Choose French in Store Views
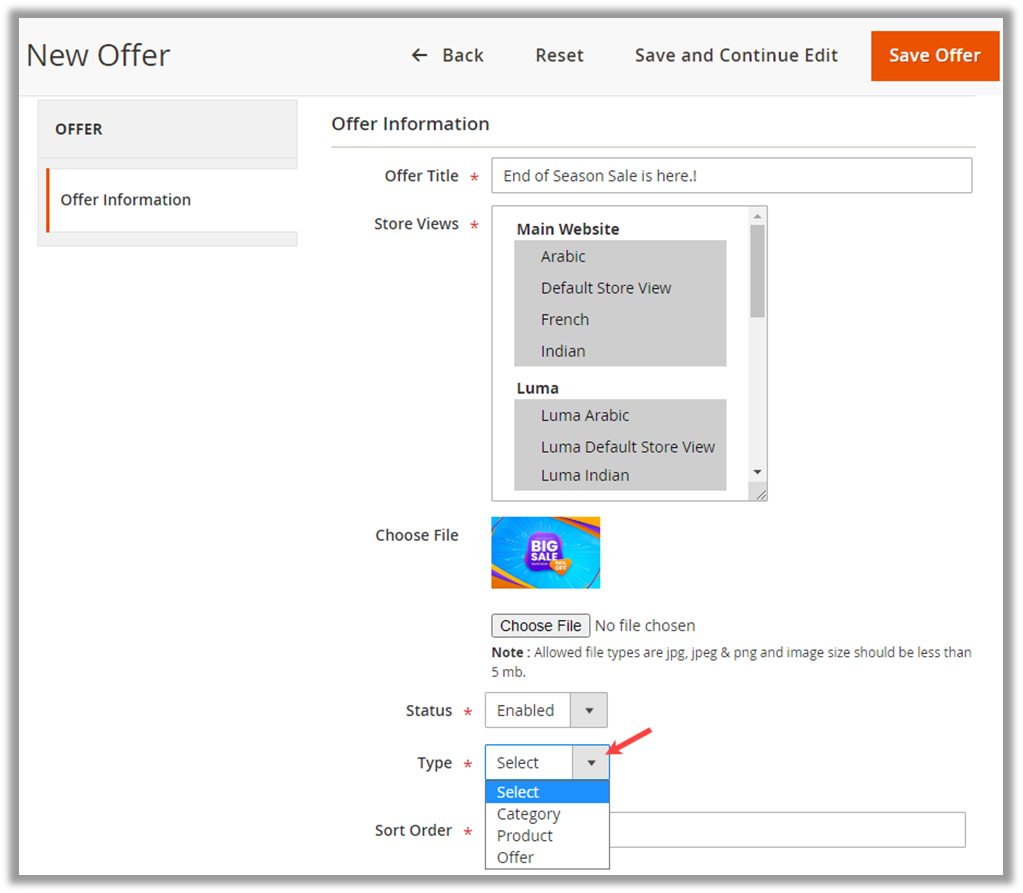Viewport: 1023px width, 893px height. (565, 320)
